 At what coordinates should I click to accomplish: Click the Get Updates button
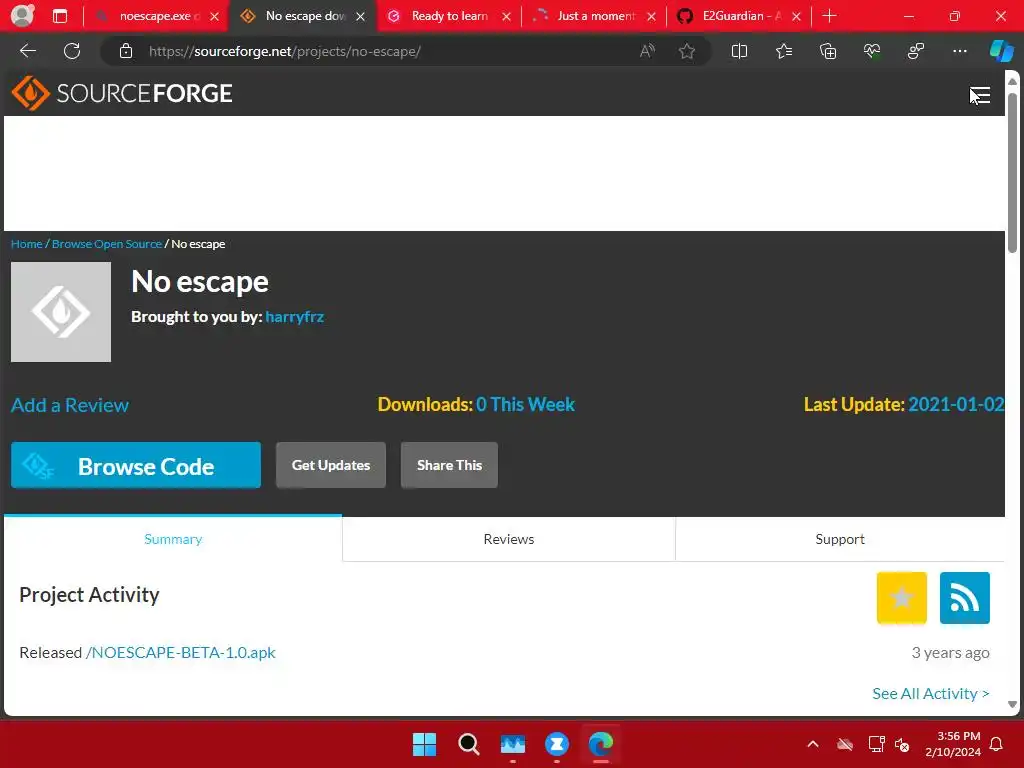pyautogui.click(x=331, y=465)
